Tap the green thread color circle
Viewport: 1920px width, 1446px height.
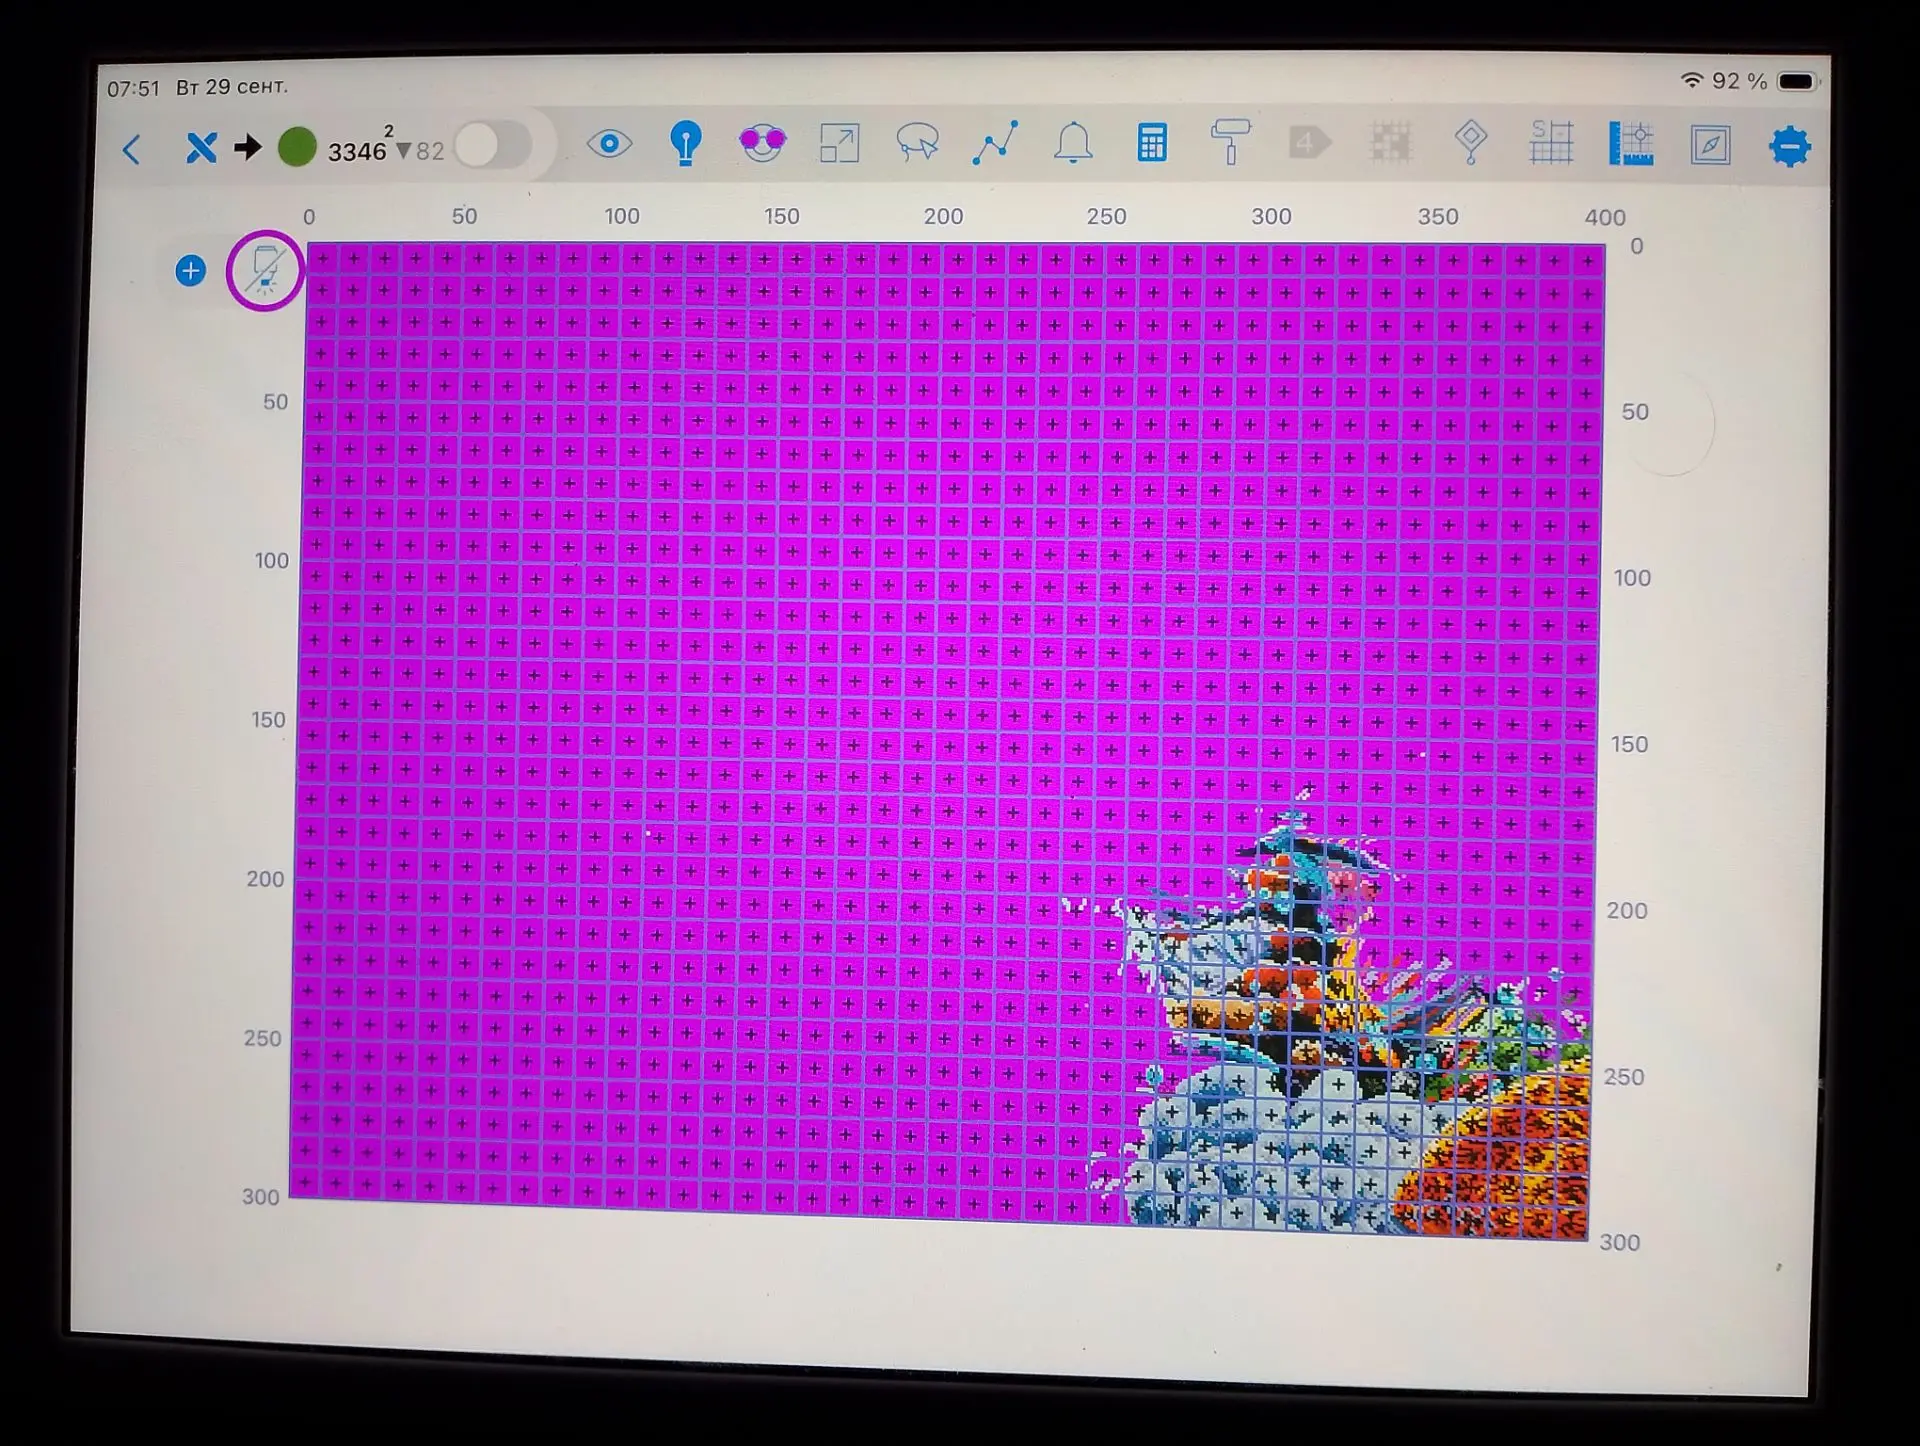(297, 147)
